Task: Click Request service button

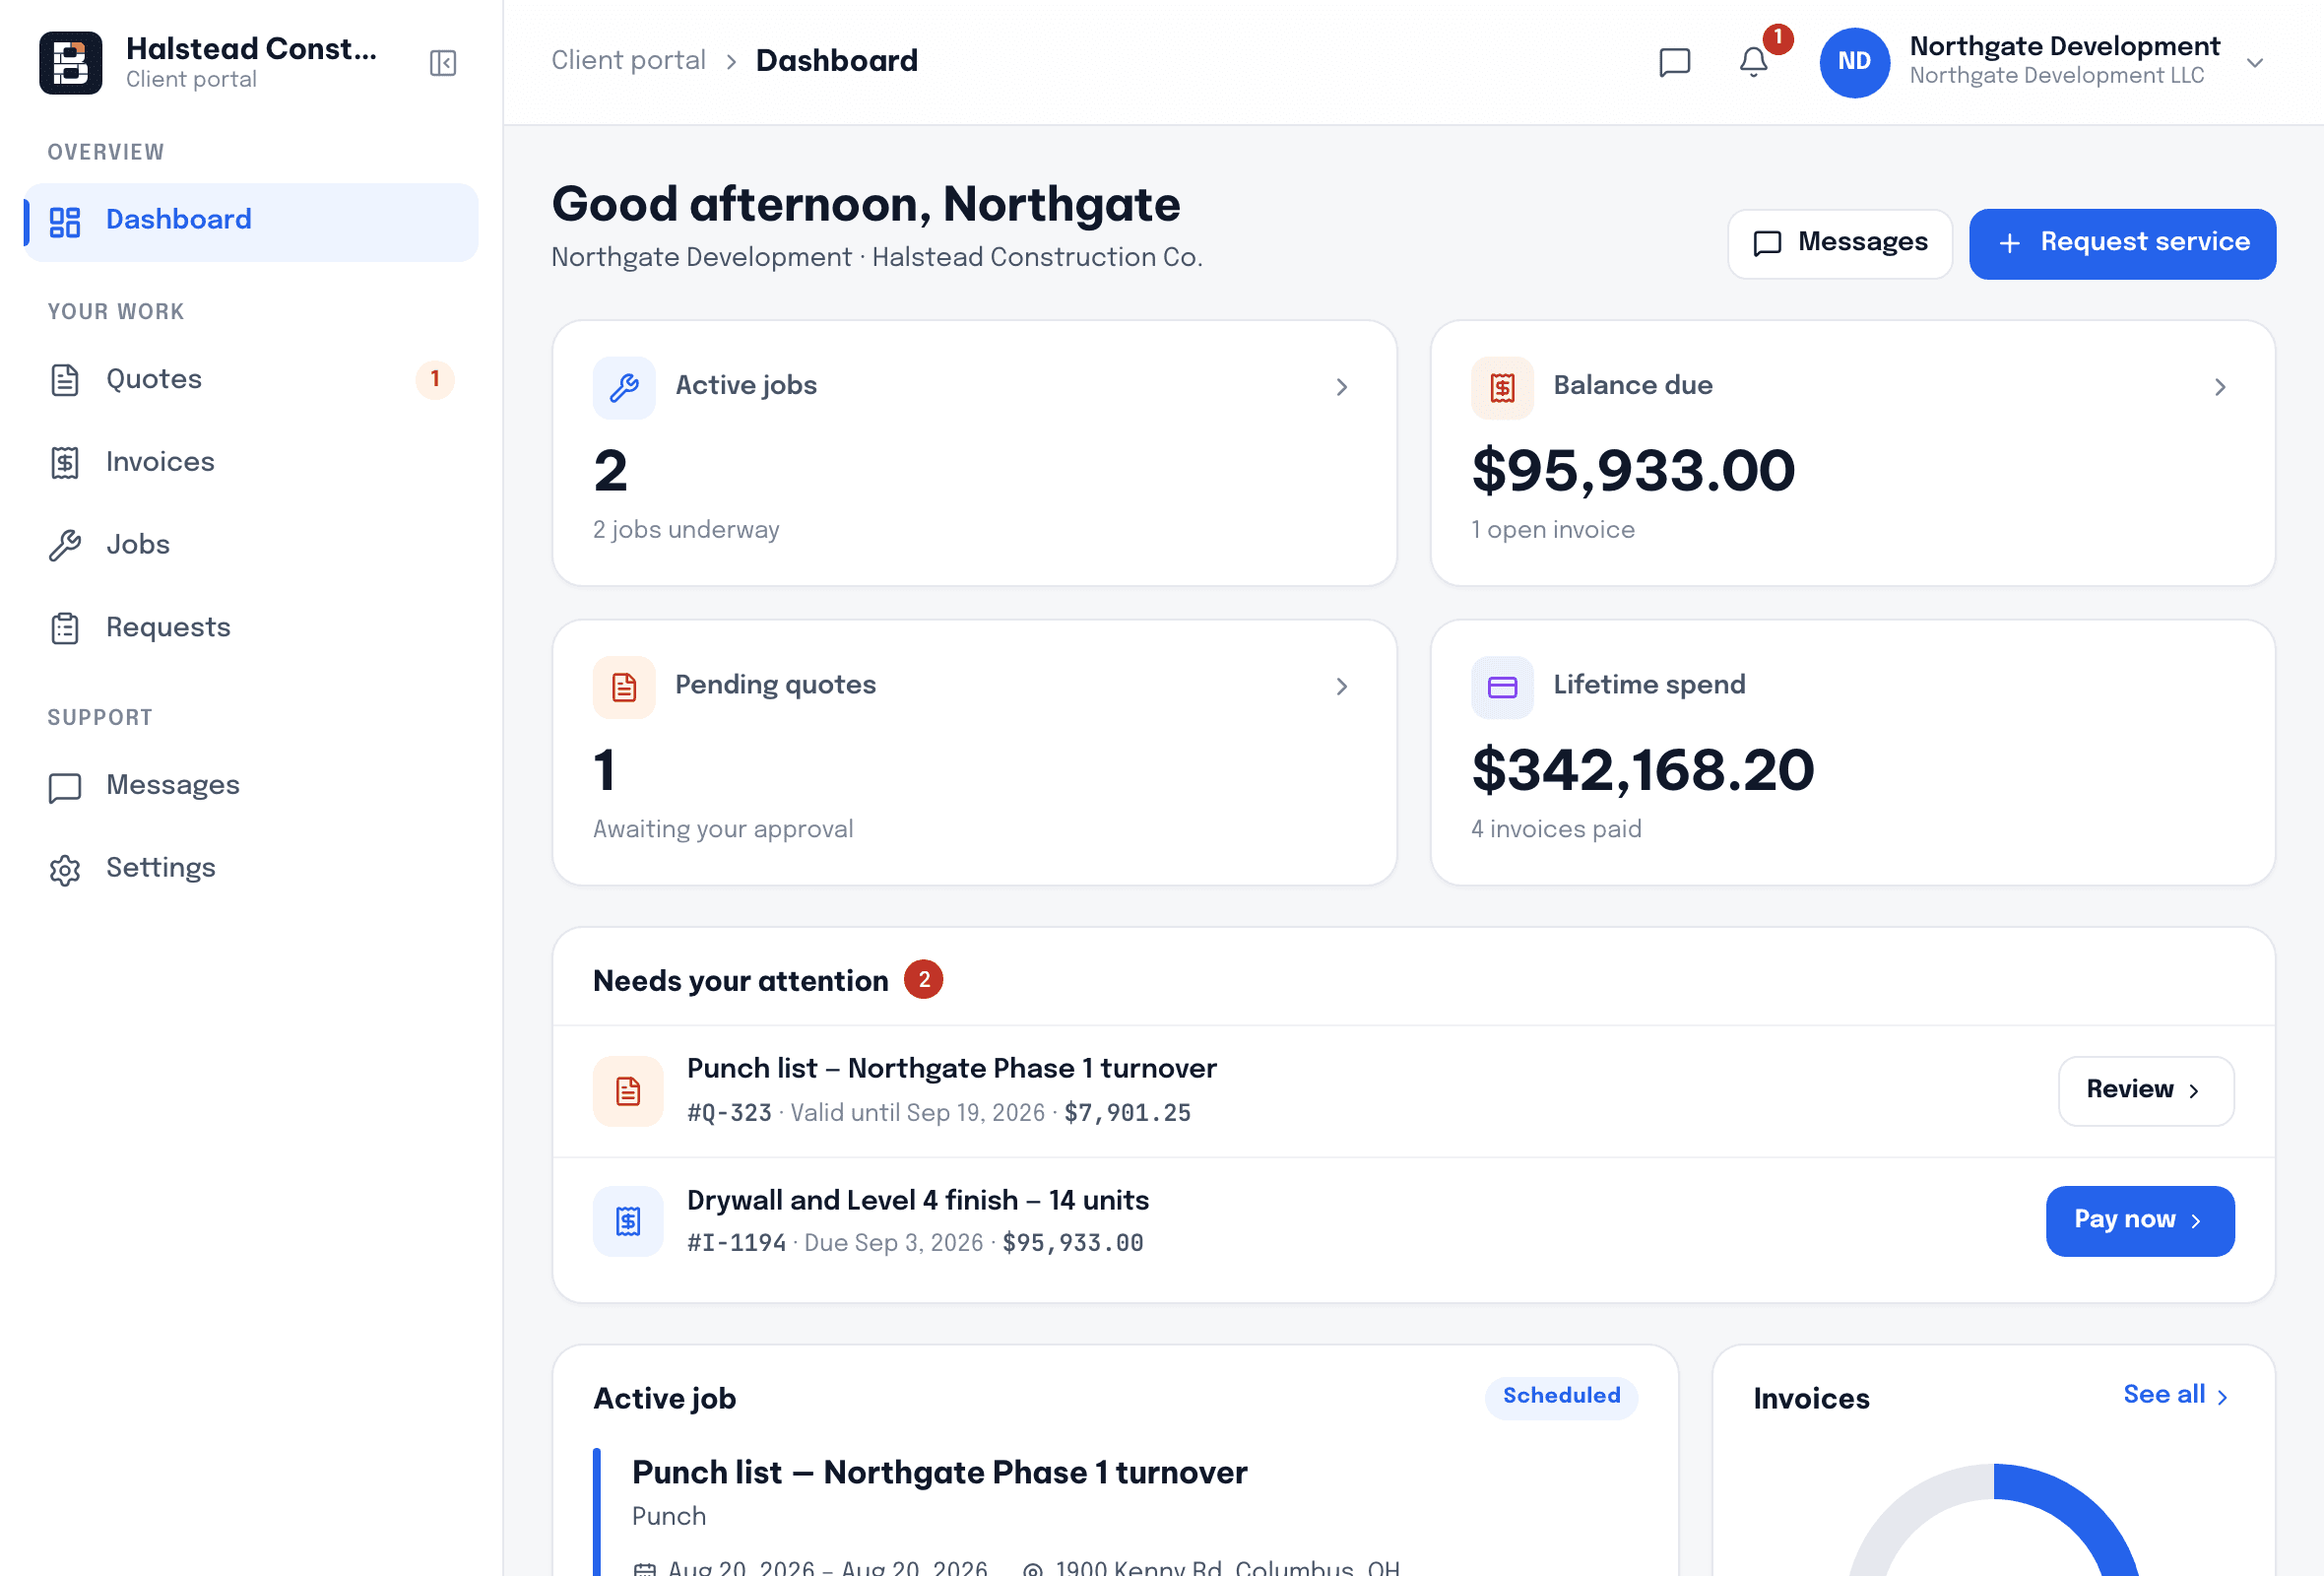Action: click(x=2122, y=244)
